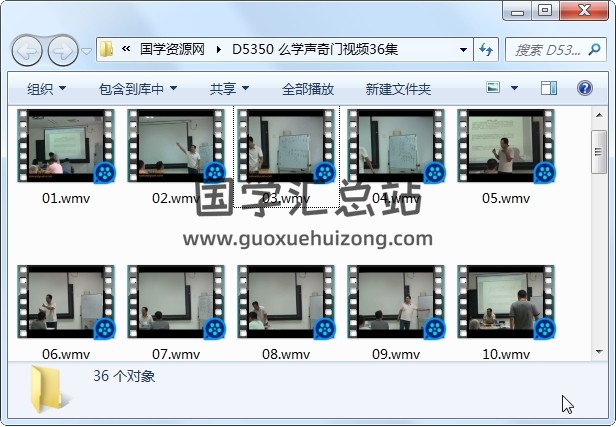Click the 07.wmv file name

coord(176,354)
